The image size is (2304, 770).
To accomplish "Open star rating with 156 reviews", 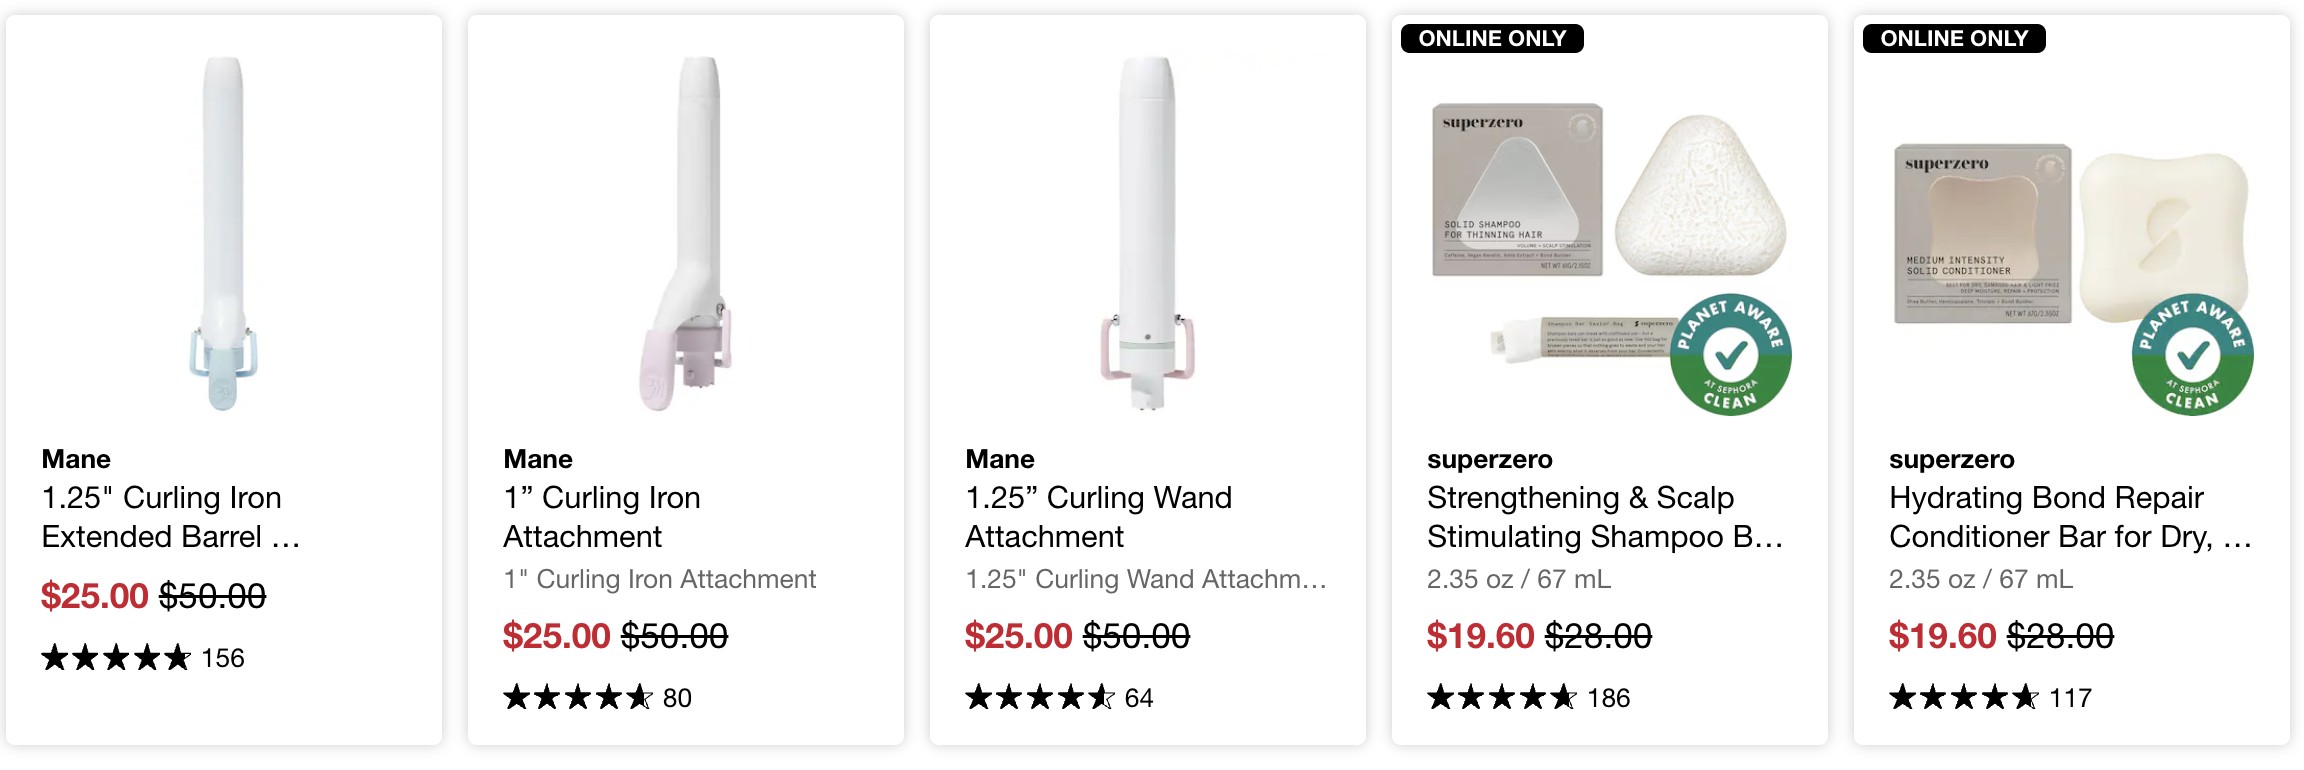I will pyautogui.click(x=143, y=658).
